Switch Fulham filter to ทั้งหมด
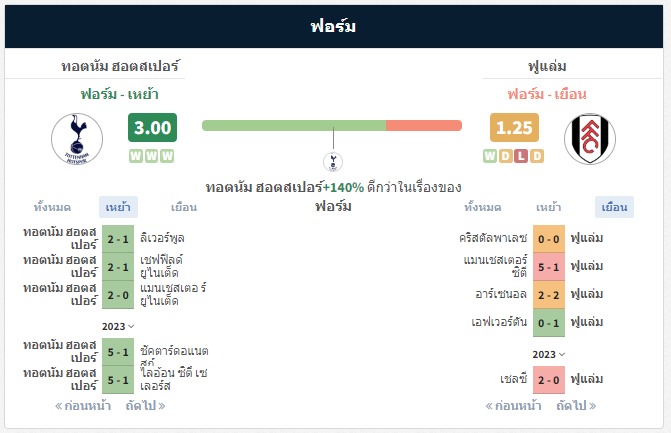The width and height of the screenshot is (671, 433). pyautogui.click(x=483, y=208)
